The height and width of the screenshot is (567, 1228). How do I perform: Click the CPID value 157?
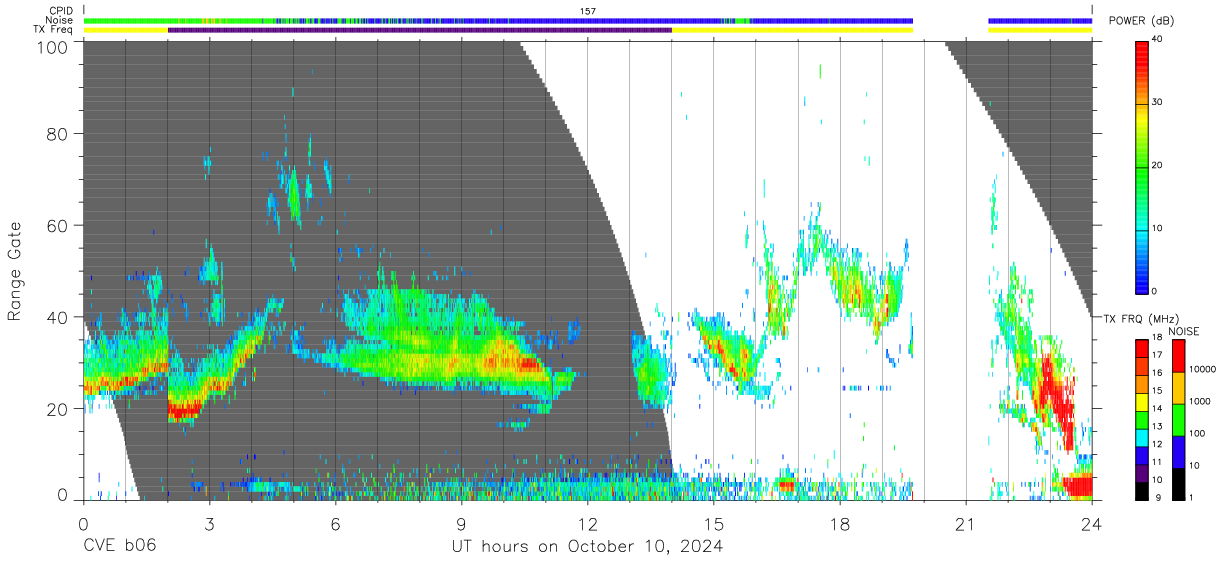(x=588, y=11)
